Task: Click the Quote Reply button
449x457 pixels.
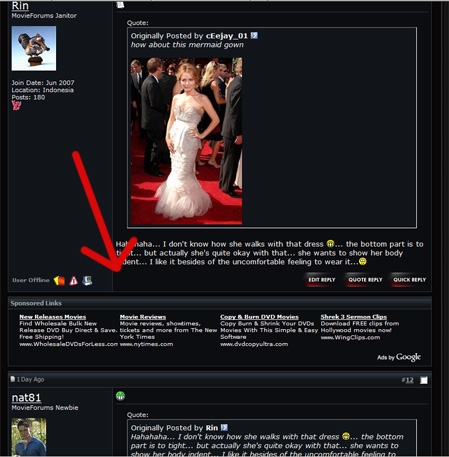Action: coord(365,280)
